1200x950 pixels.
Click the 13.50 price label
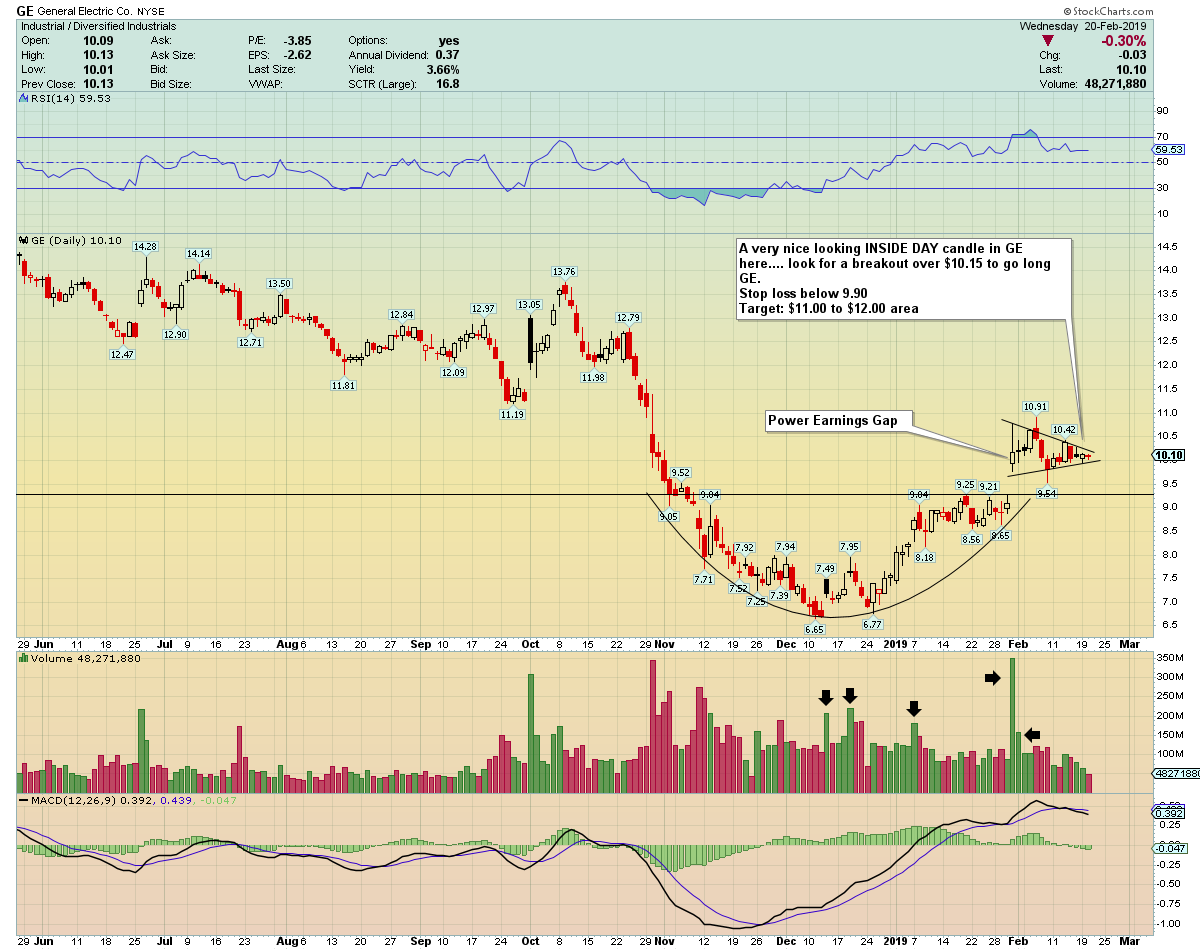[x=278, y=284]
